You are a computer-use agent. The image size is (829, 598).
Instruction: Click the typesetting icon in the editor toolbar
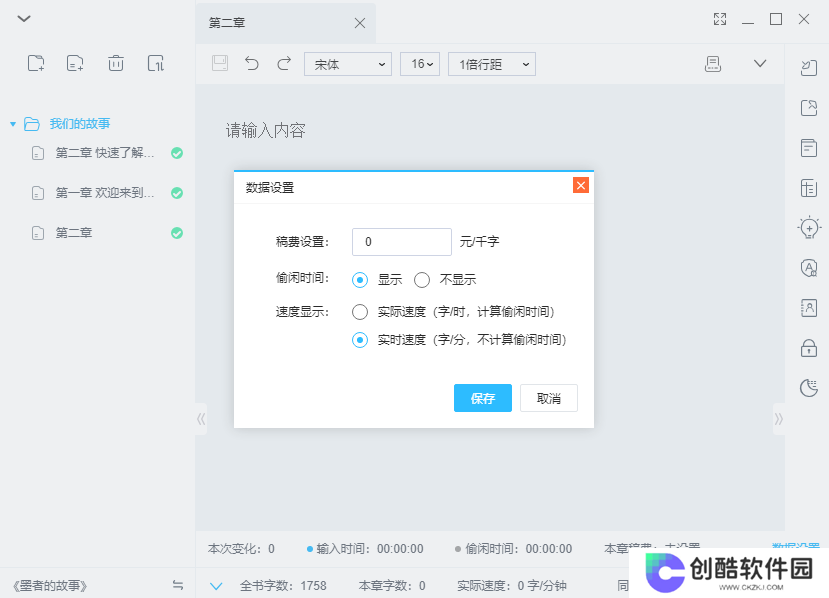(713, 64)
